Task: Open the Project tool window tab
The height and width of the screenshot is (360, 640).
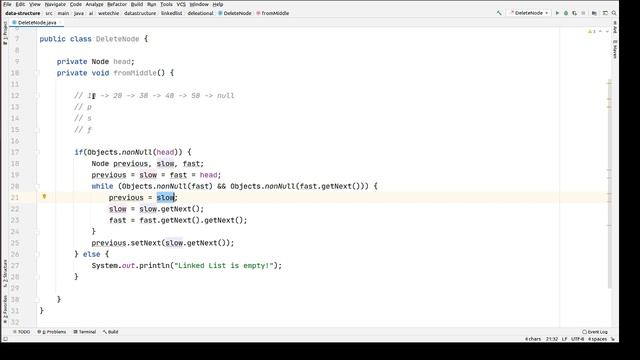Action: point(5,33)
